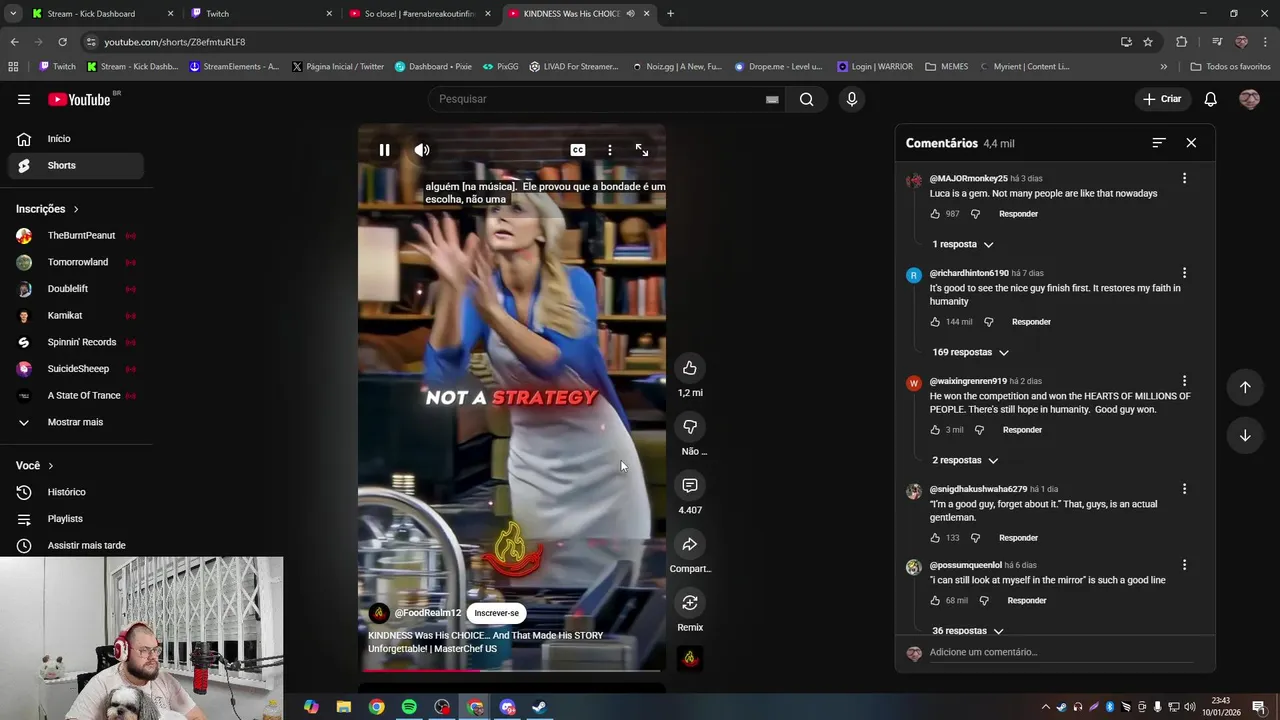Reply to the @possumqueenlol comment
Image resolution: width=1280 pixels, height=720 pixels.
point(1026,601)
